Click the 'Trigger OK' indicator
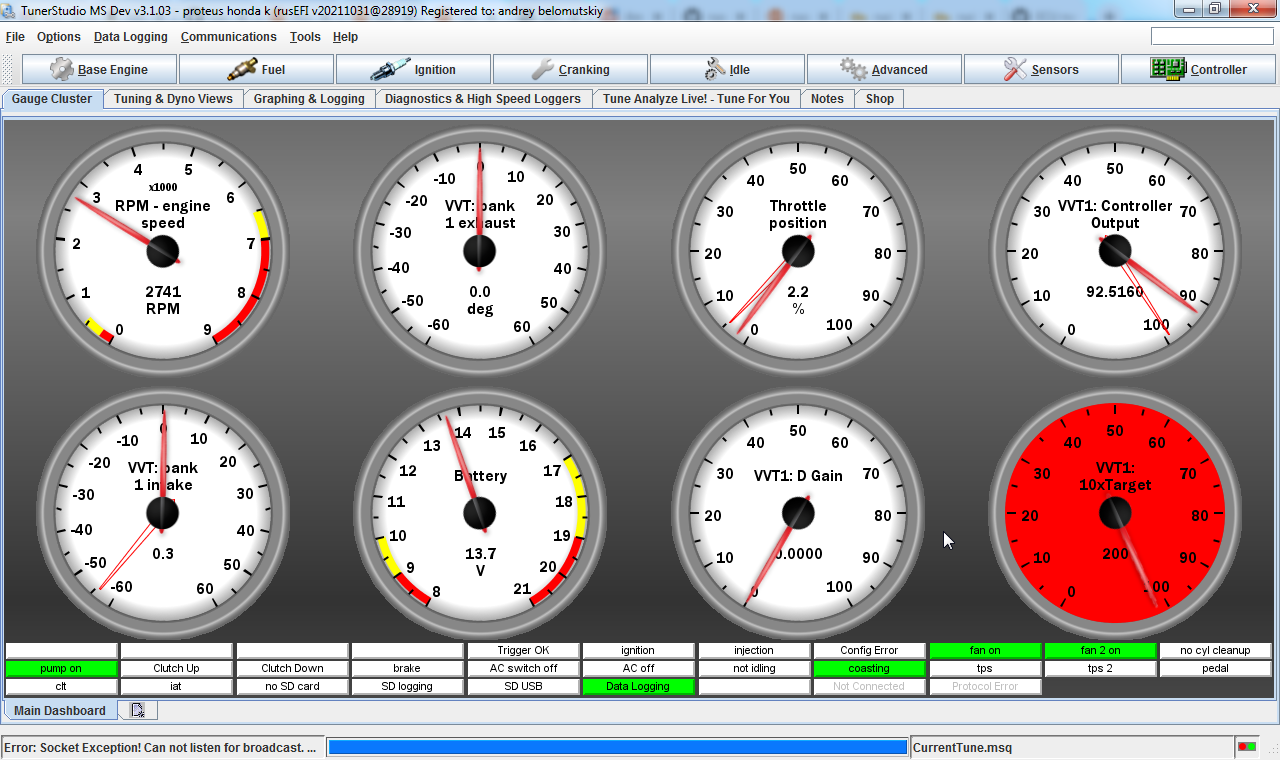Viewport: 1280px width, 760px height. (x=523, y=650)
